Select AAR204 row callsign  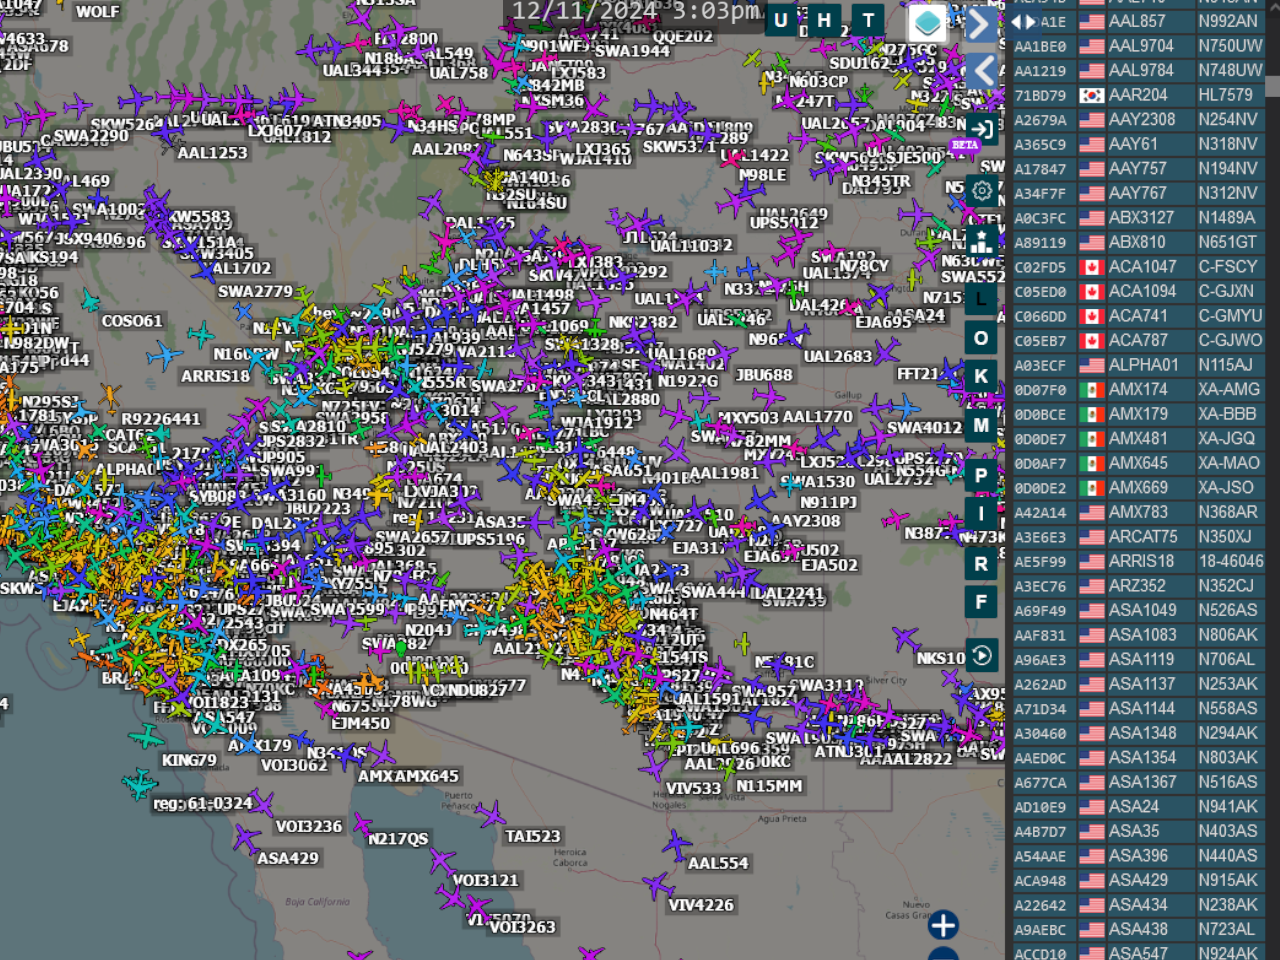(x=1138, y=95)
